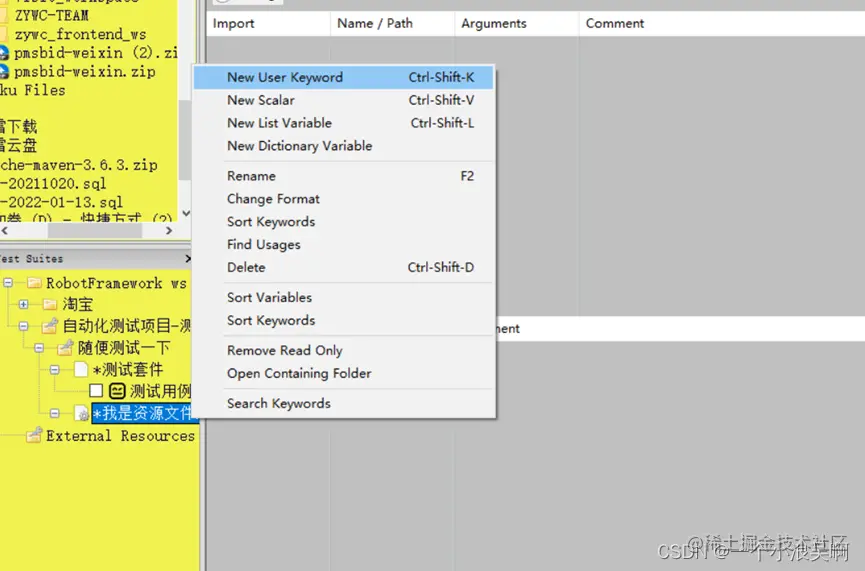865x571 pixels.
Task: Expand the 淘宝 folder node
Action: point(23,304)
